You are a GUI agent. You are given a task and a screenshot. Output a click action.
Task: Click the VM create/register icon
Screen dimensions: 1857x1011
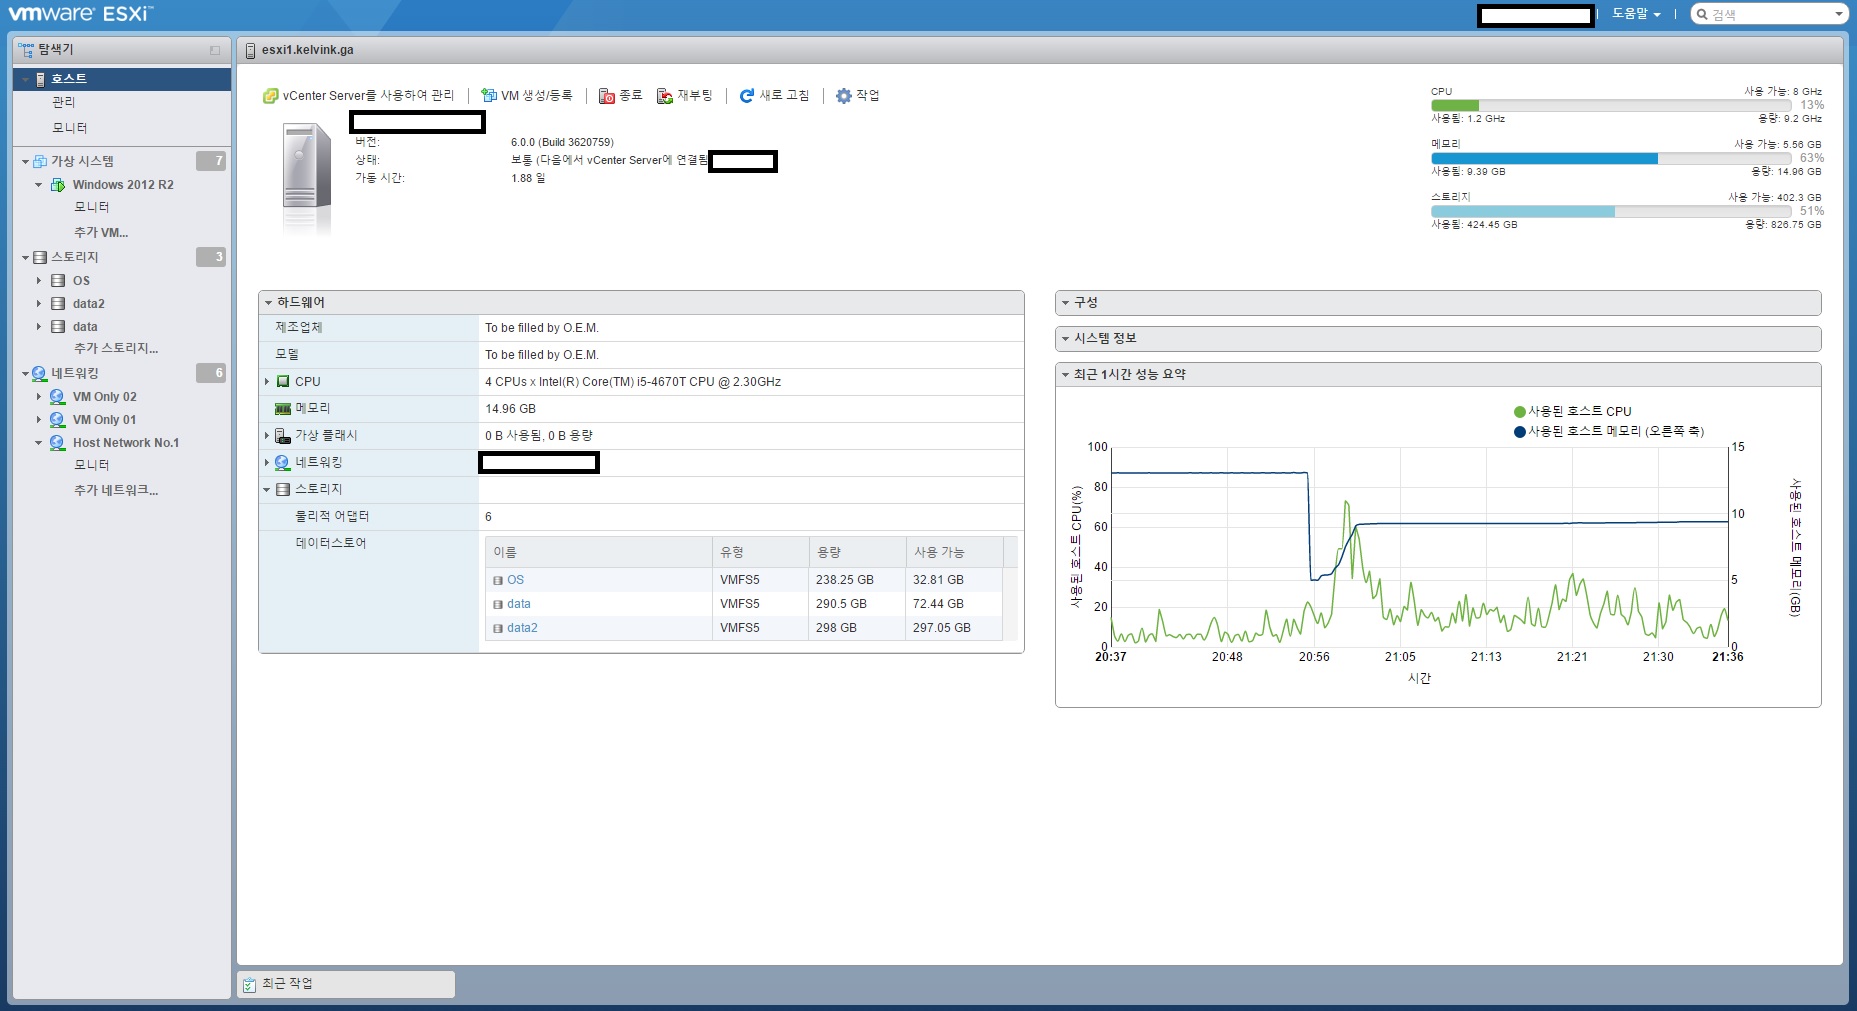tap(489, 96)
